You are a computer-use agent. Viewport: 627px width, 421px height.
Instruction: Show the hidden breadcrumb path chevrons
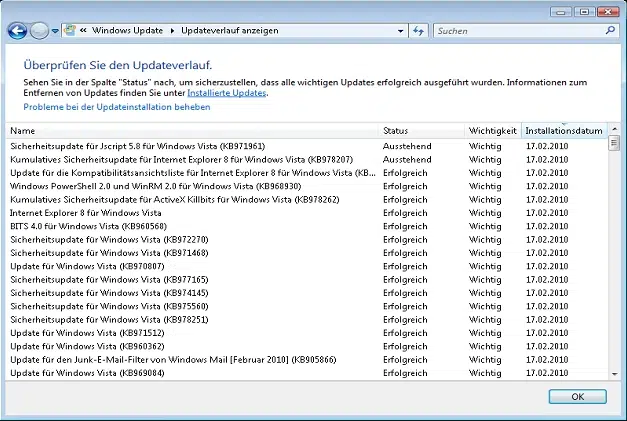click(x=83, y=30)
